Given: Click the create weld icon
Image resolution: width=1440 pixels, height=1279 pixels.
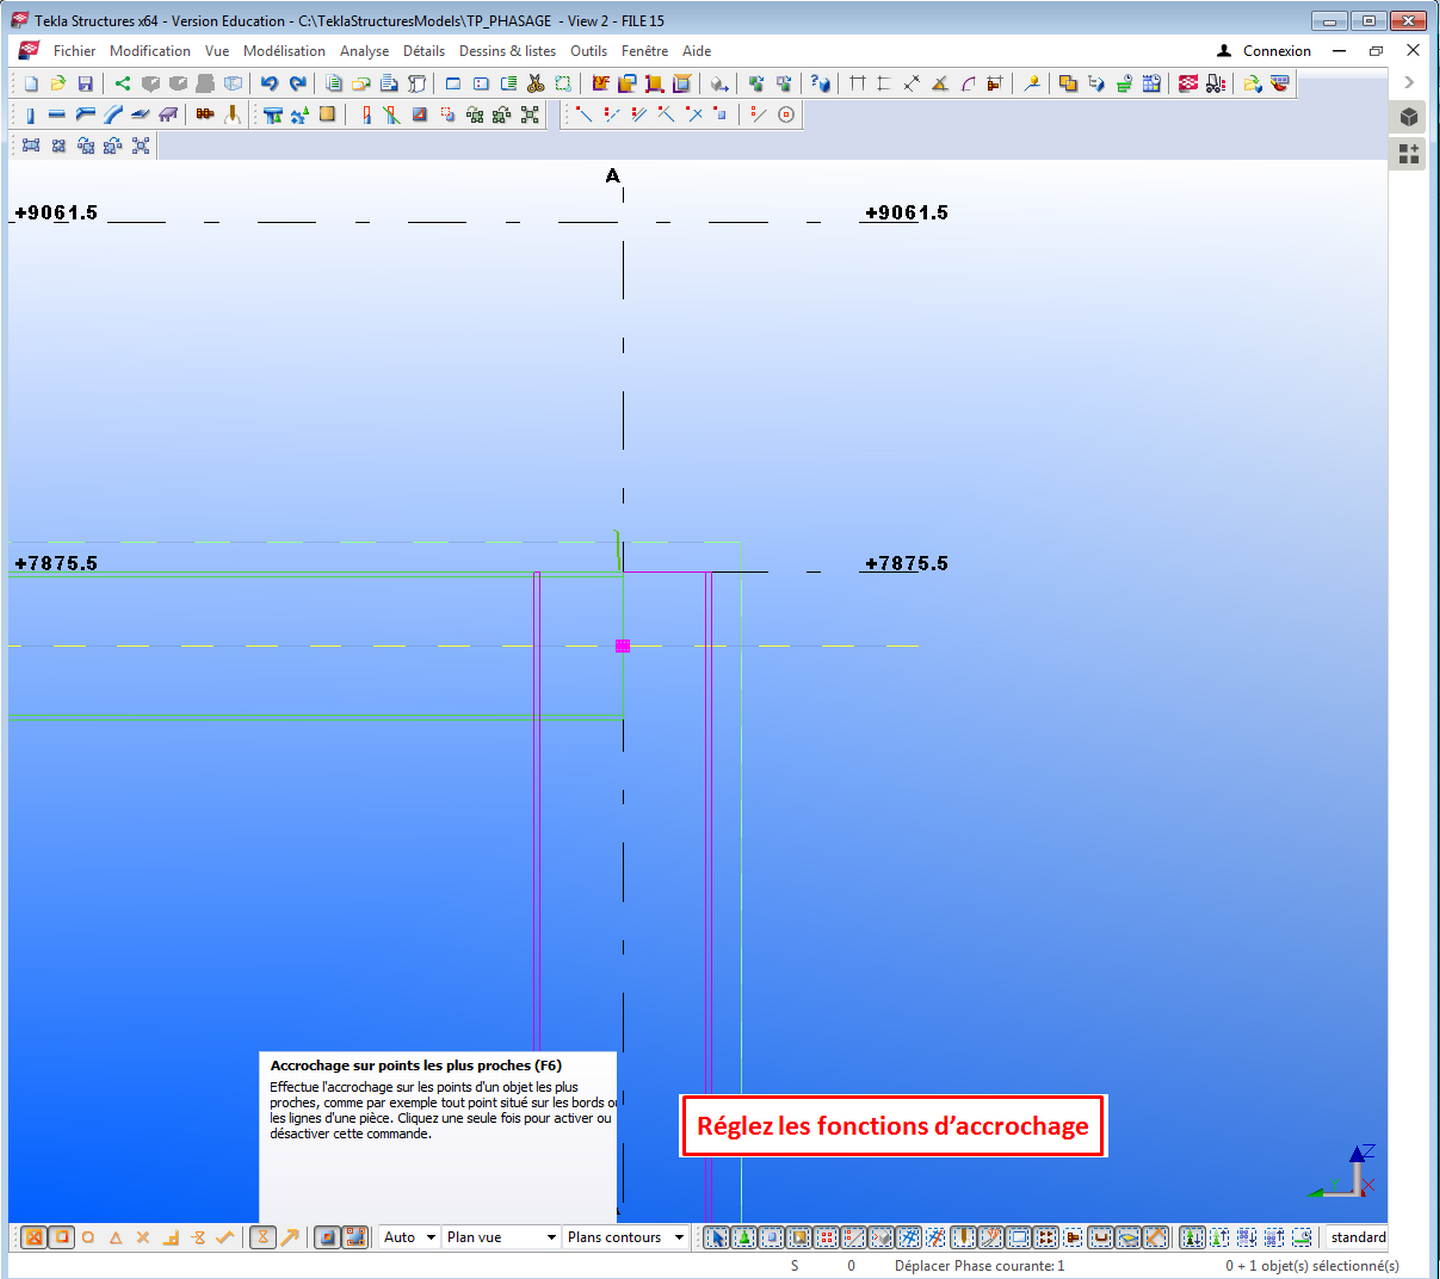Looking at the screenshot, I should (232, 115).
